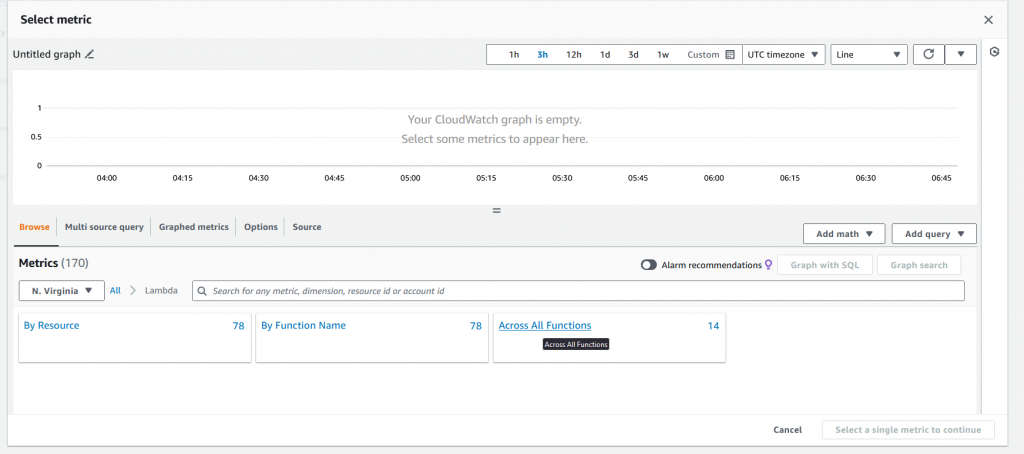Viewport: 1024px width, 454px height.
Task: Focus the metric search input field
Action: tap(578, 291)
